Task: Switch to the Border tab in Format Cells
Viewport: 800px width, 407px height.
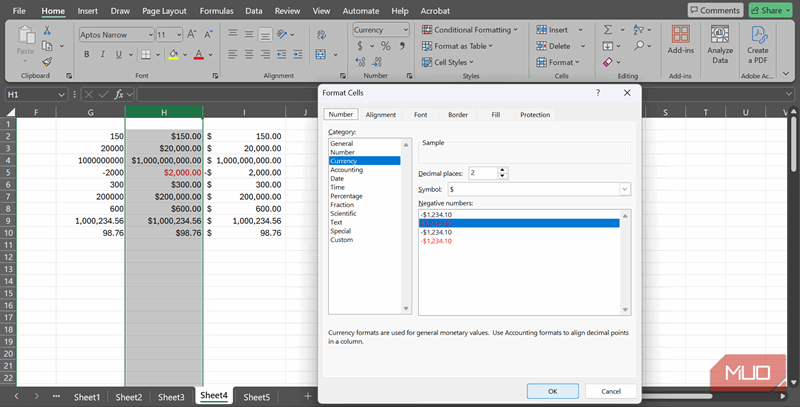Action: coord(458,115)
